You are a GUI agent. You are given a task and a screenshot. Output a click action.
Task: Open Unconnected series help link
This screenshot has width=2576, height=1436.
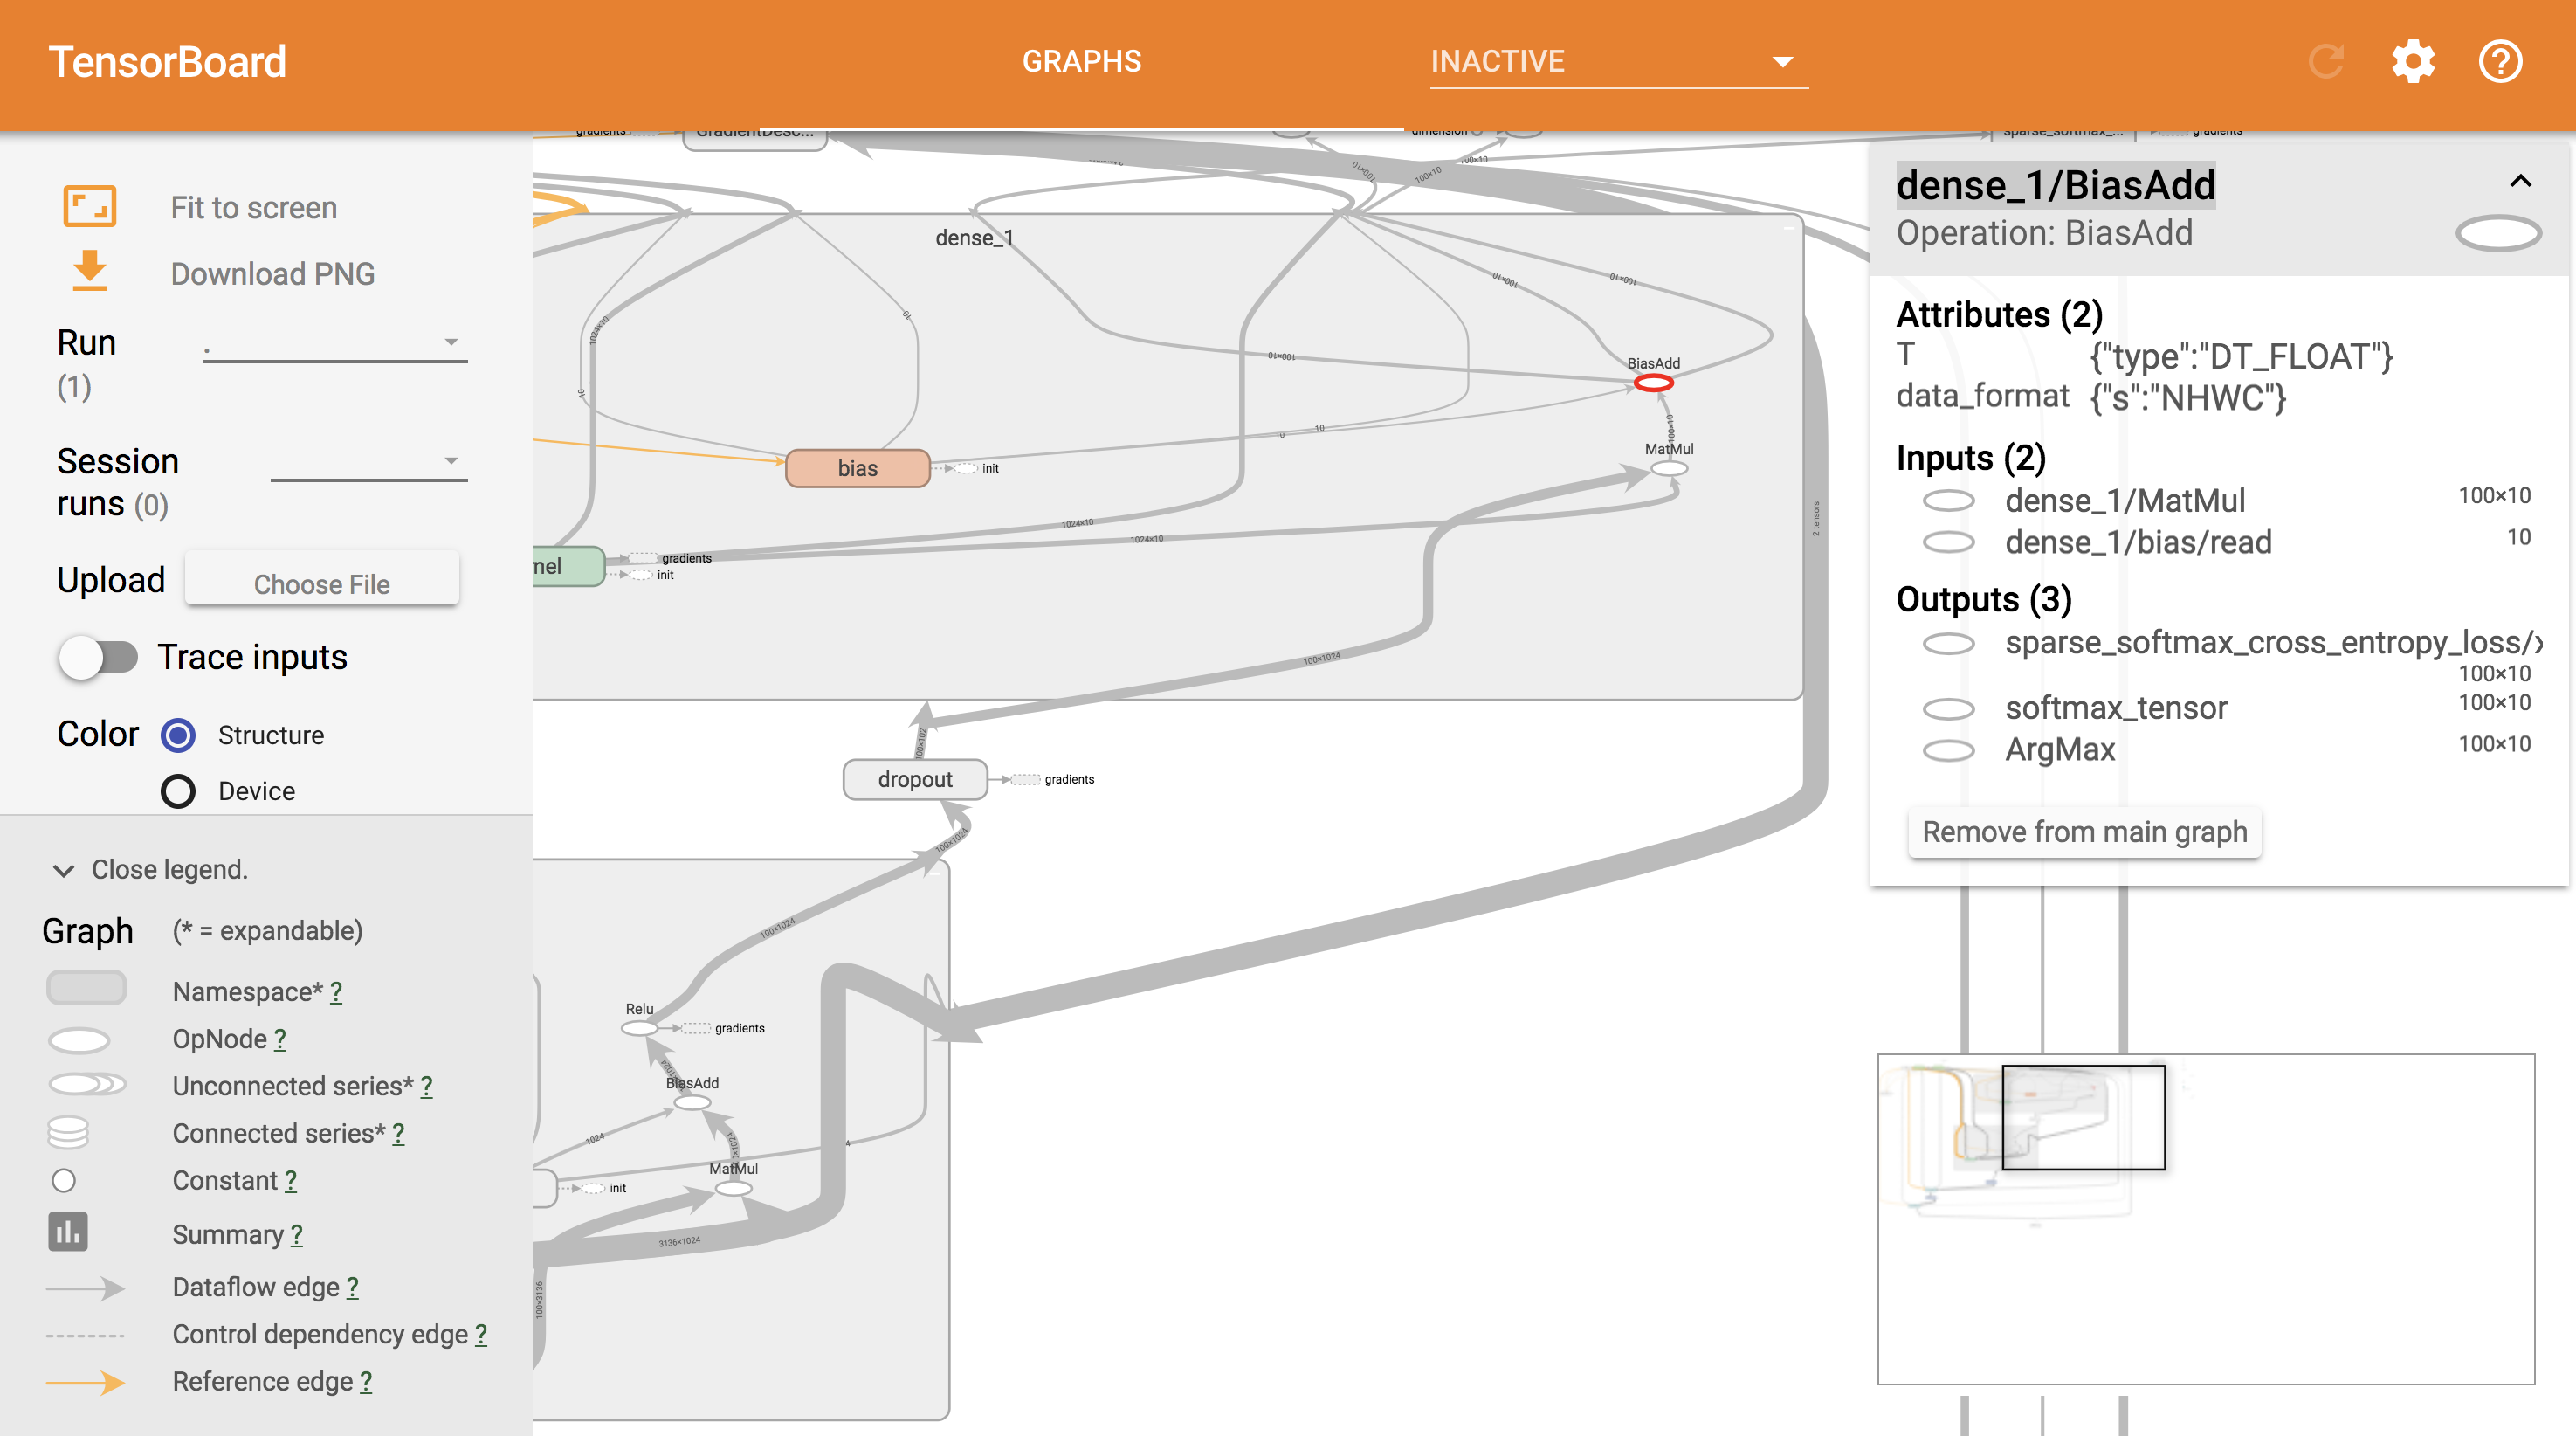pos(426,1086)
